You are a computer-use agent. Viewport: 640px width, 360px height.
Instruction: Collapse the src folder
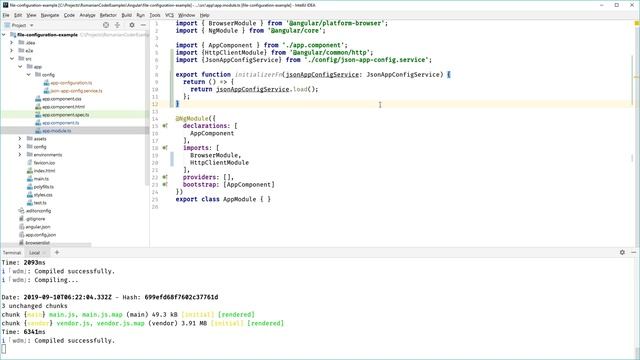pos(12,59)
